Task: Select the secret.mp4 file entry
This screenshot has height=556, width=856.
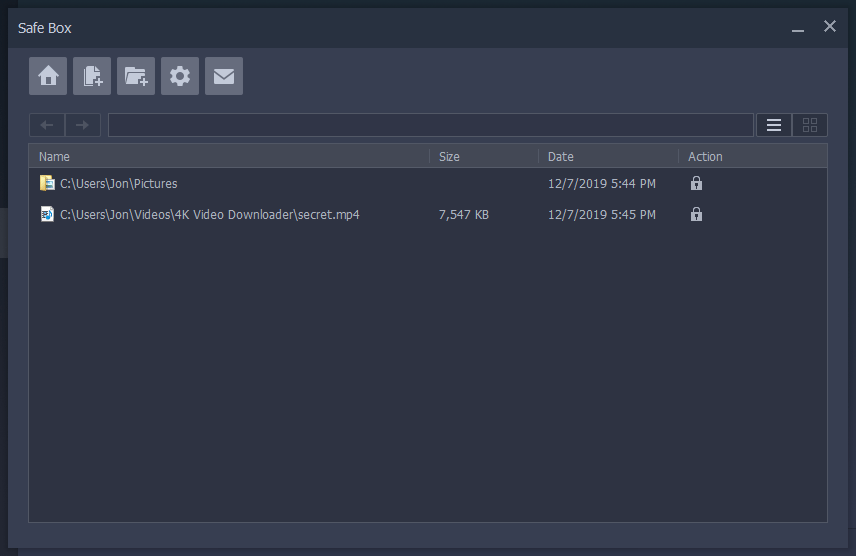Action: click(x=428, y=215)
